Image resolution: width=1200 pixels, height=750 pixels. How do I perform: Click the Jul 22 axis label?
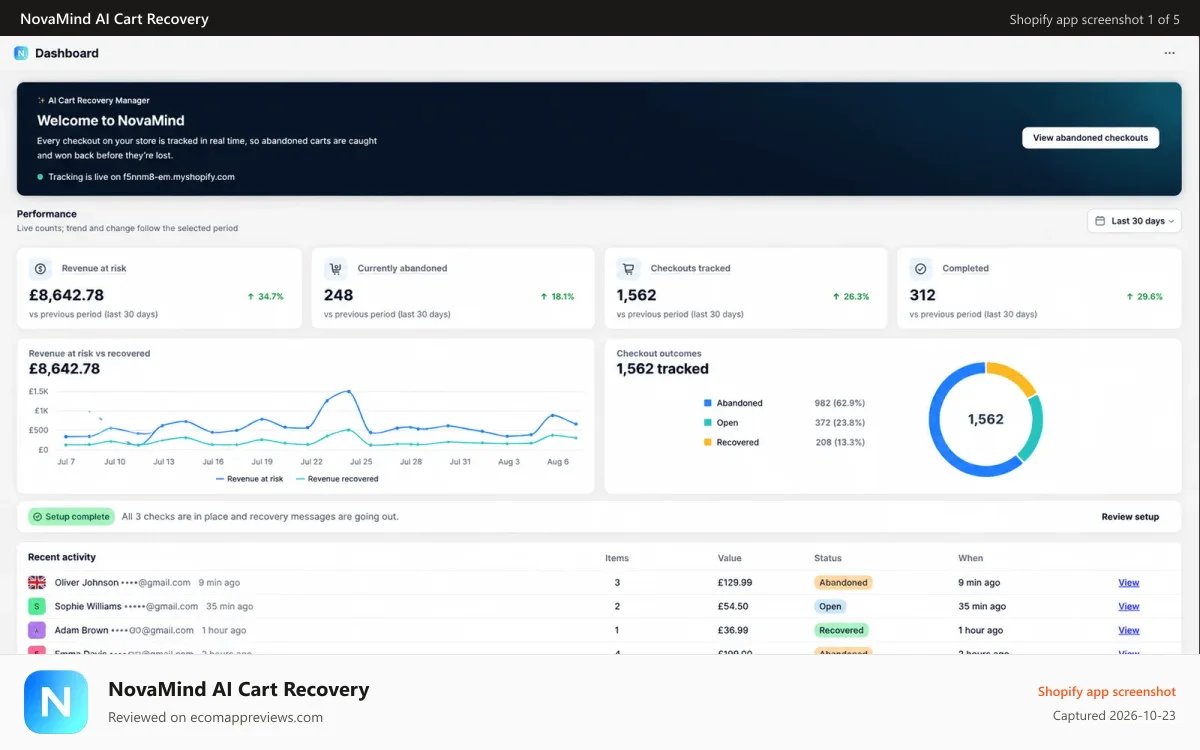312,462
